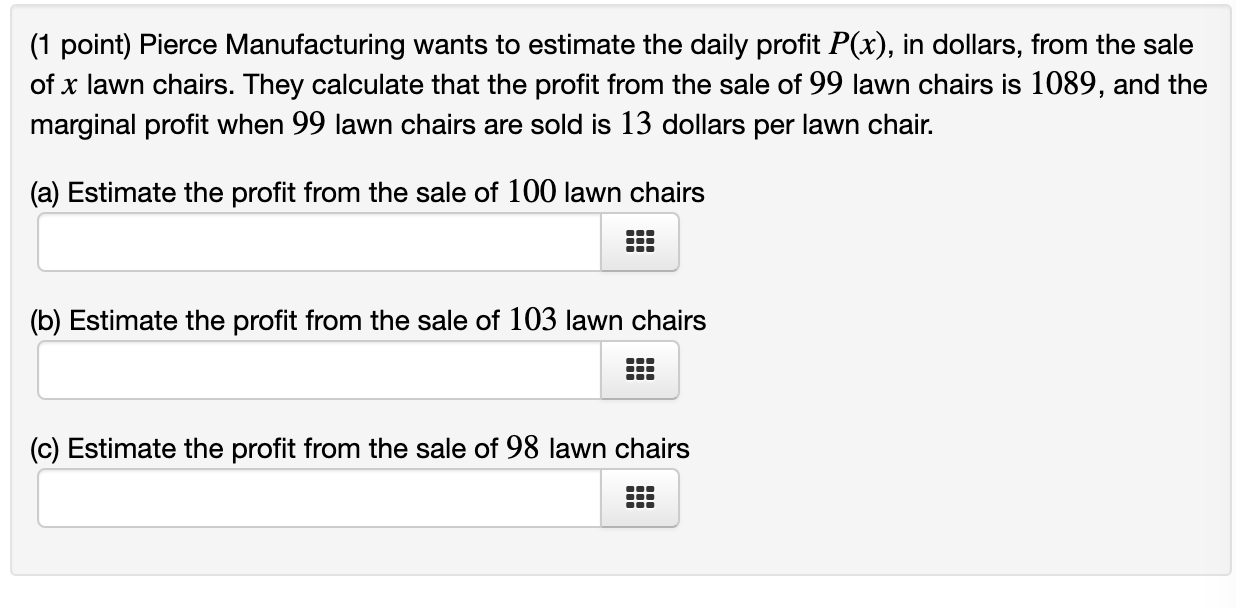Select the answer field for 100 lawn chairs estimate
Screen dimensions: 1236x608
tap(318, 242)
